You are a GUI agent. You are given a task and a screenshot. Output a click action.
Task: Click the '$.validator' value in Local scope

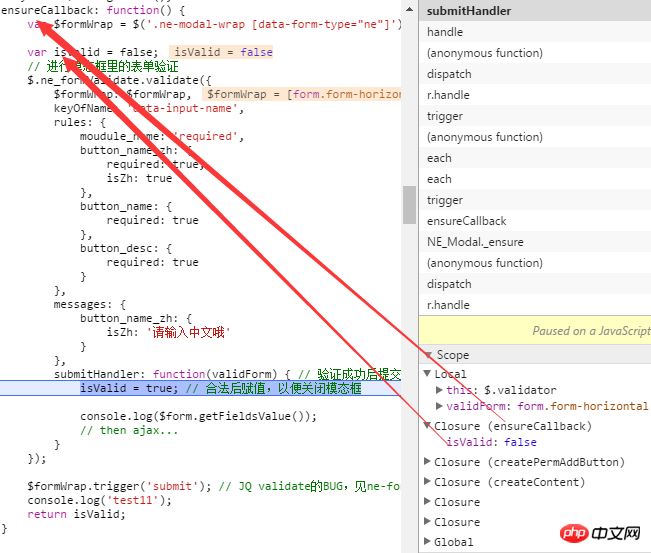(x=520, y=390)
